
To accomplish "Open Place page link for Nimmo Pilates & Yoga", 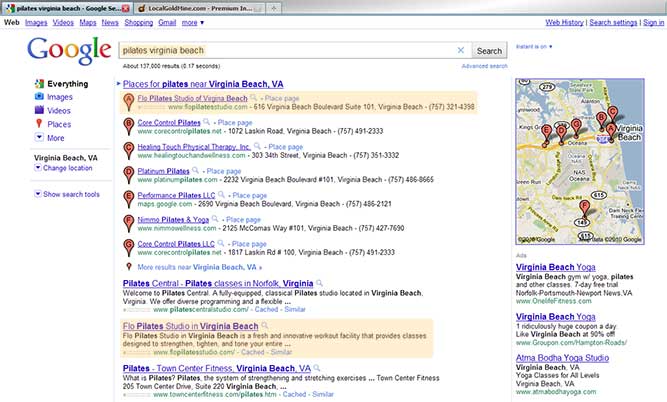I will [x=243, y=220].
